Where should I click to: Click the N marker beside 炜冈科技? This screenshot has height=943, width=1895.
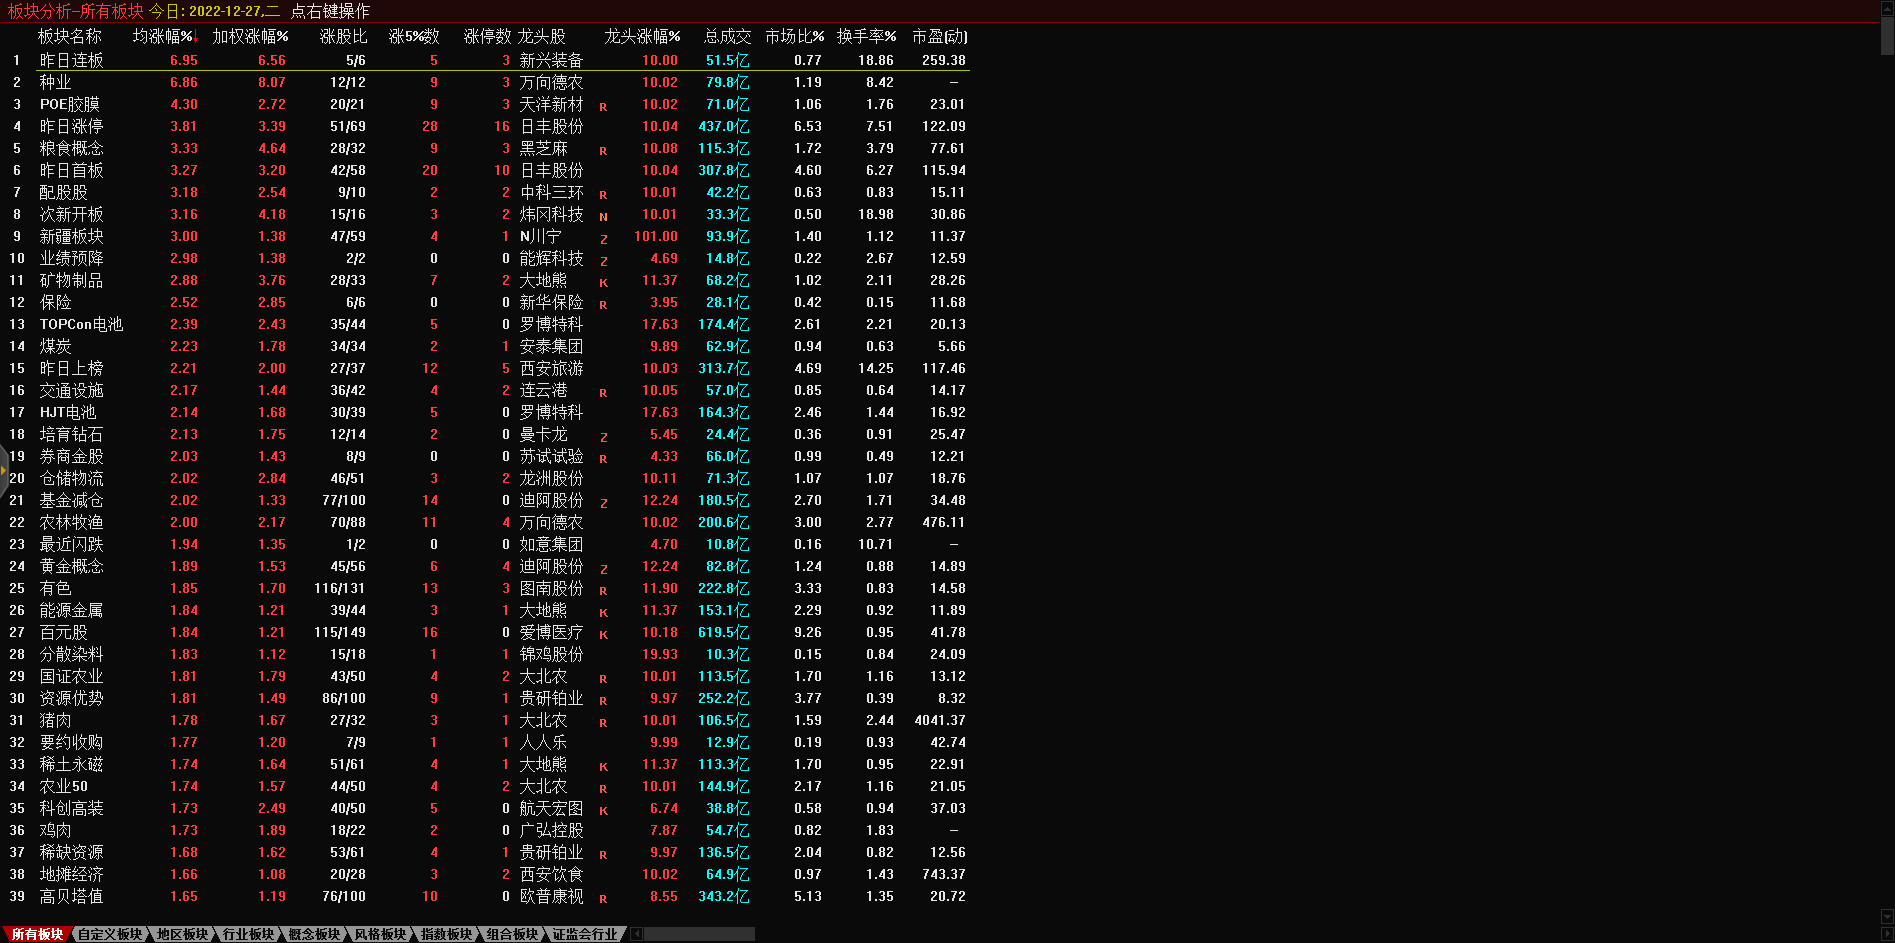pyautogui.click(x=603, y=216)
